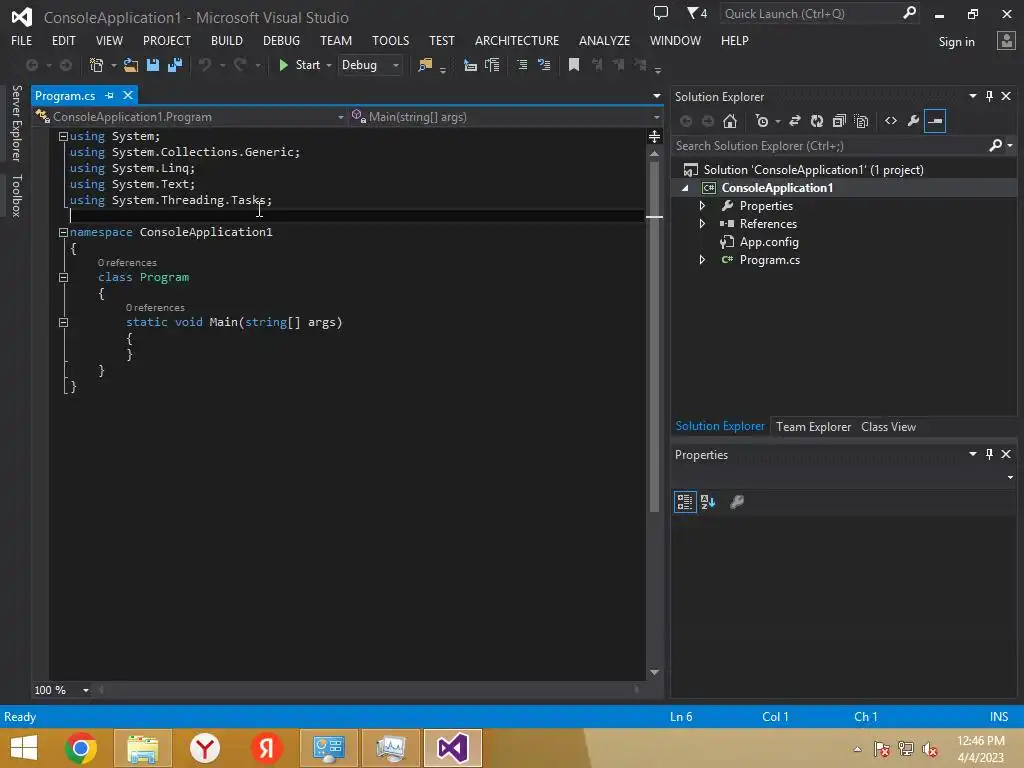This screenshot has height=768, width=1024.
Task: Select Alphabetical sort in Properties panel
Action: click(x=708, y=502)
